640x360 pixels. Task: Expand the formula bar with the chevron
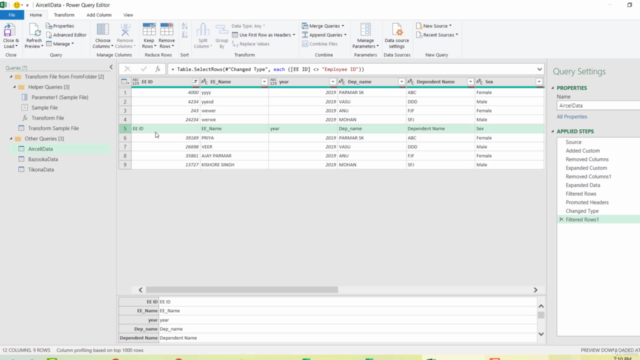(x=539, y=69)
